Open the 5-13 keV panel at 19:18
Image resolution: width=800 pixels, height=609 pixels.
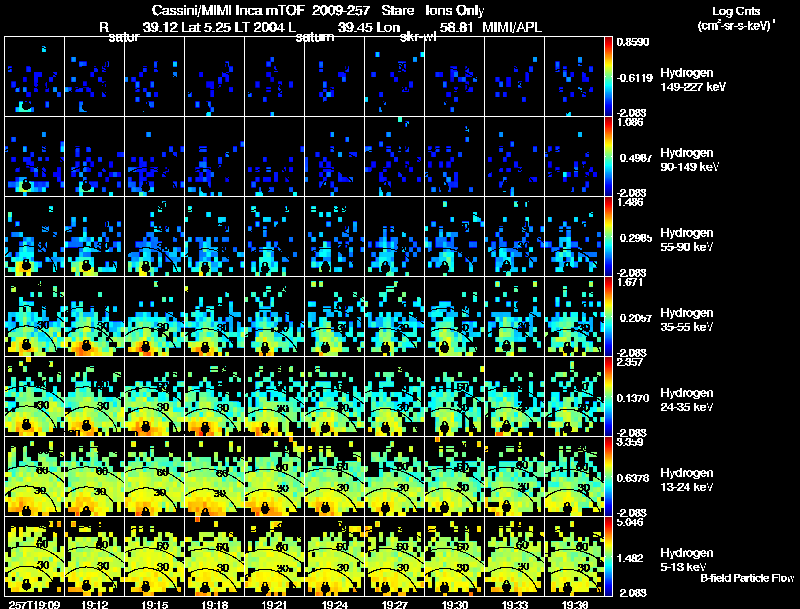pos(214,557)
